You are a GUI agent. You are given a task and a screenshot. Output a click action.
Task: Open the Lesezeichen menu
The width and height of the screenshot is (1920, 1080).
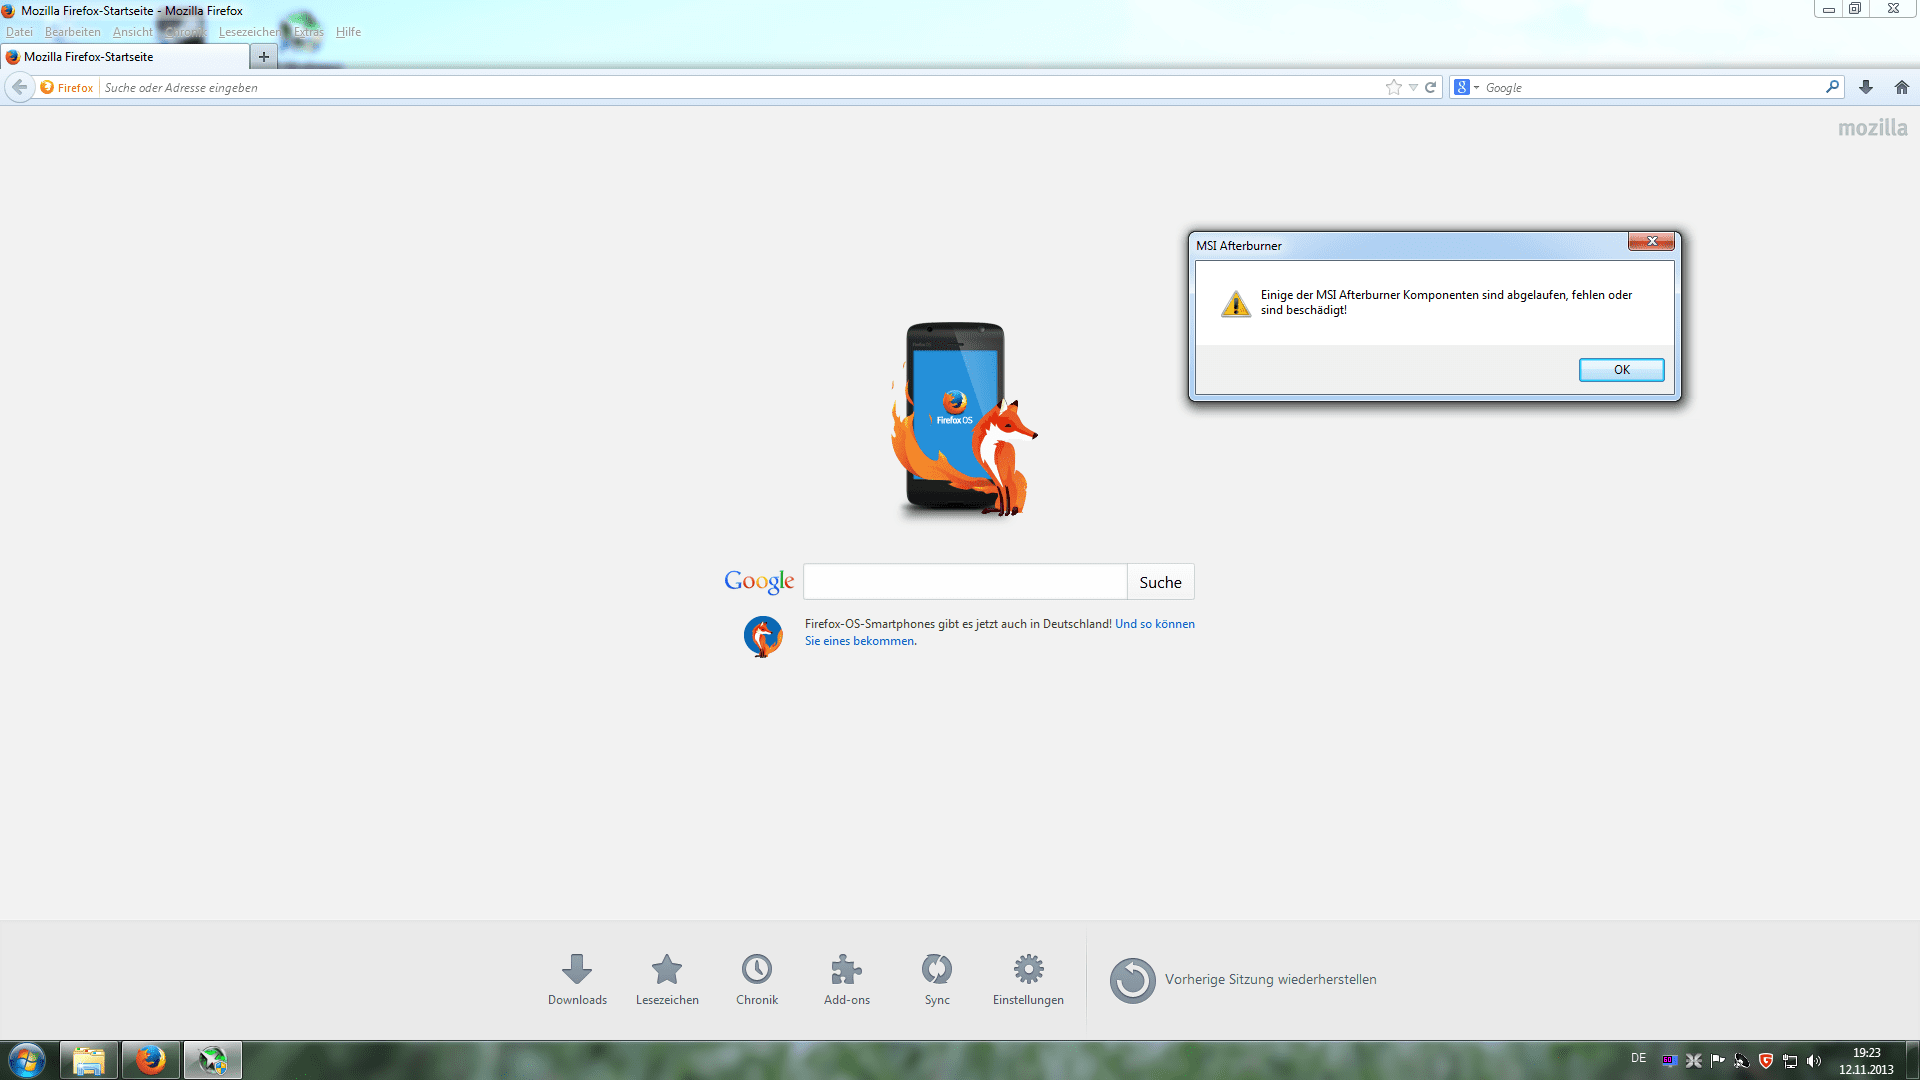point(249,32)
